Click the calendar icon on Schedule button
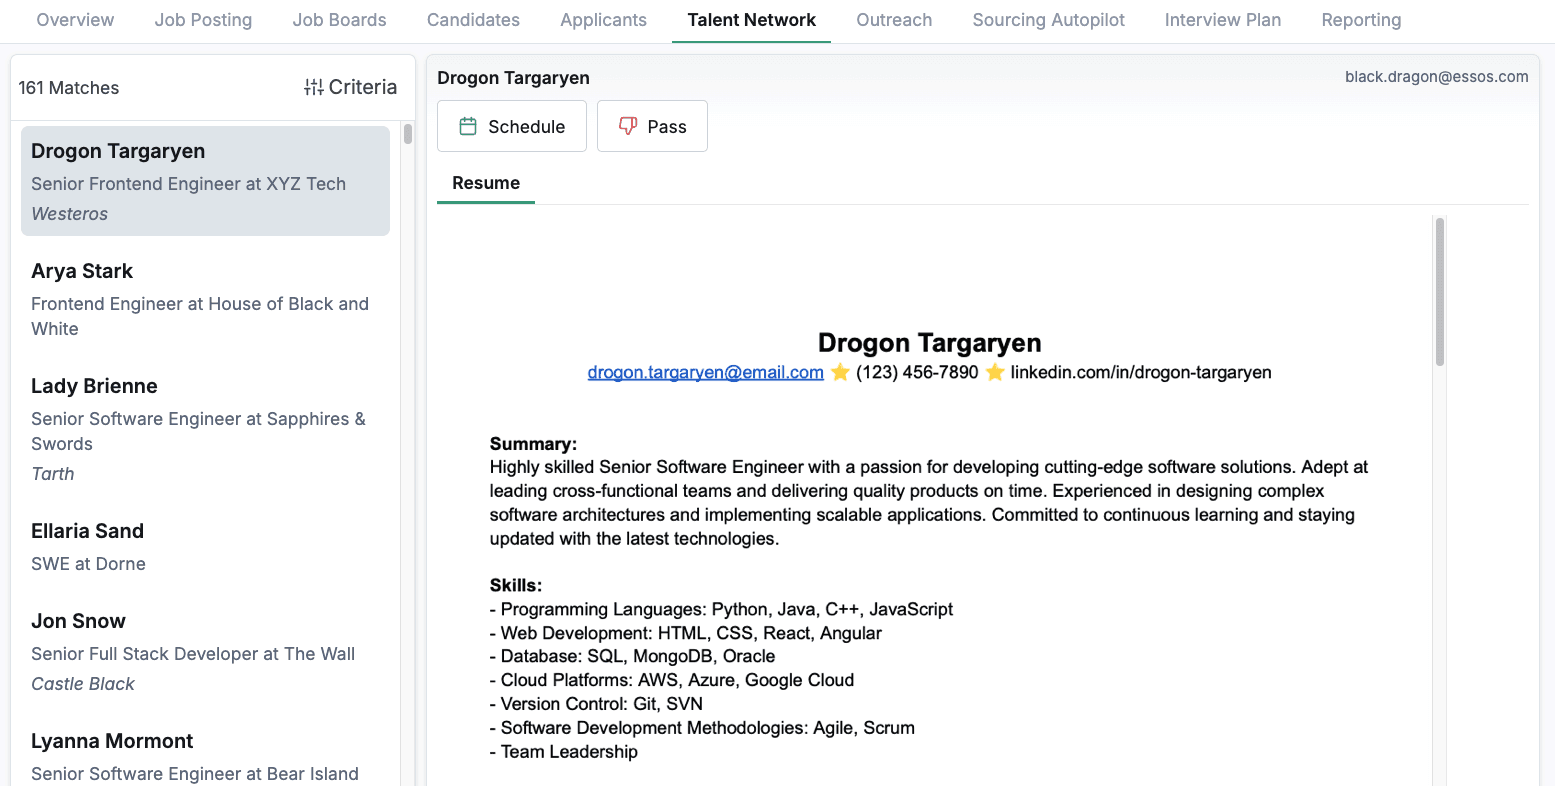 tap(467, 126)
